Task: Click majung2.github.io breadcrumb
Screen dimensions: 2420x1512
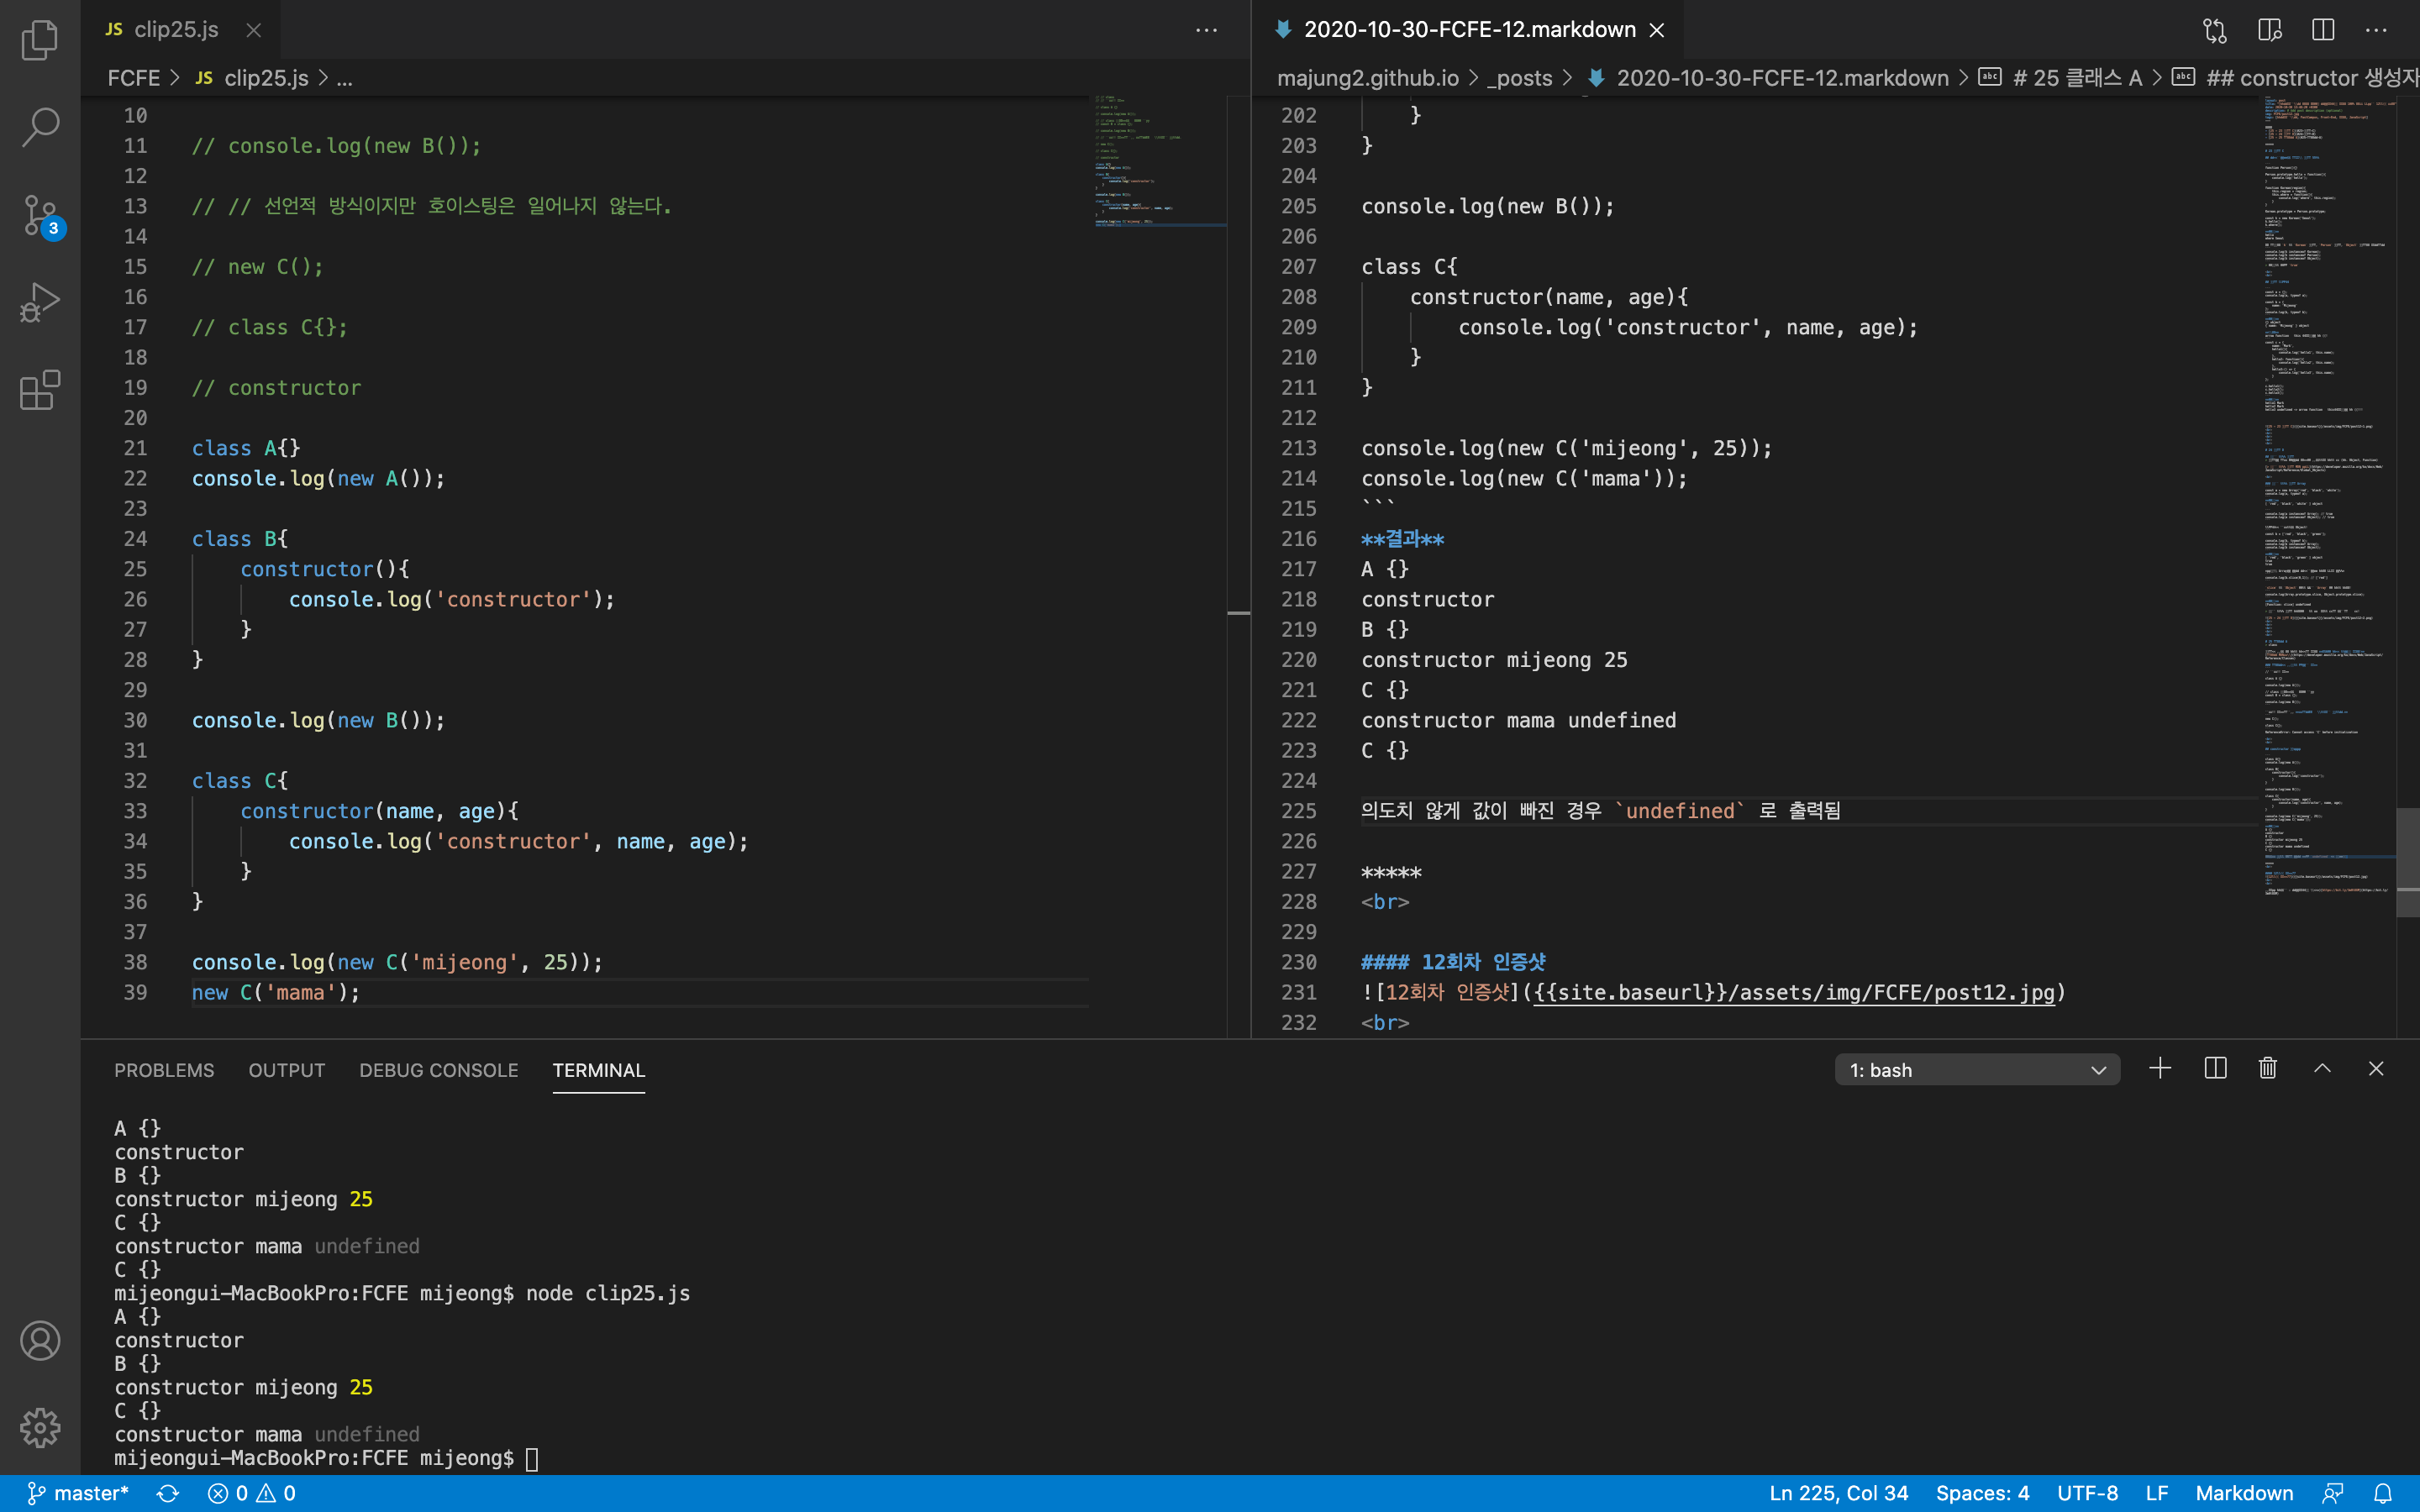Action: pos(1367,78)
